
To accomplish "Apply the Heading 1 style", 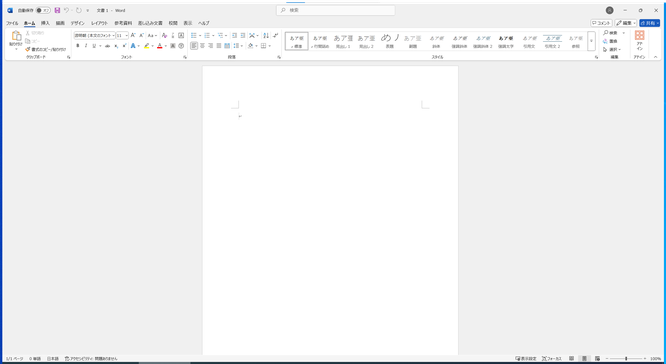I will [343, 41].
